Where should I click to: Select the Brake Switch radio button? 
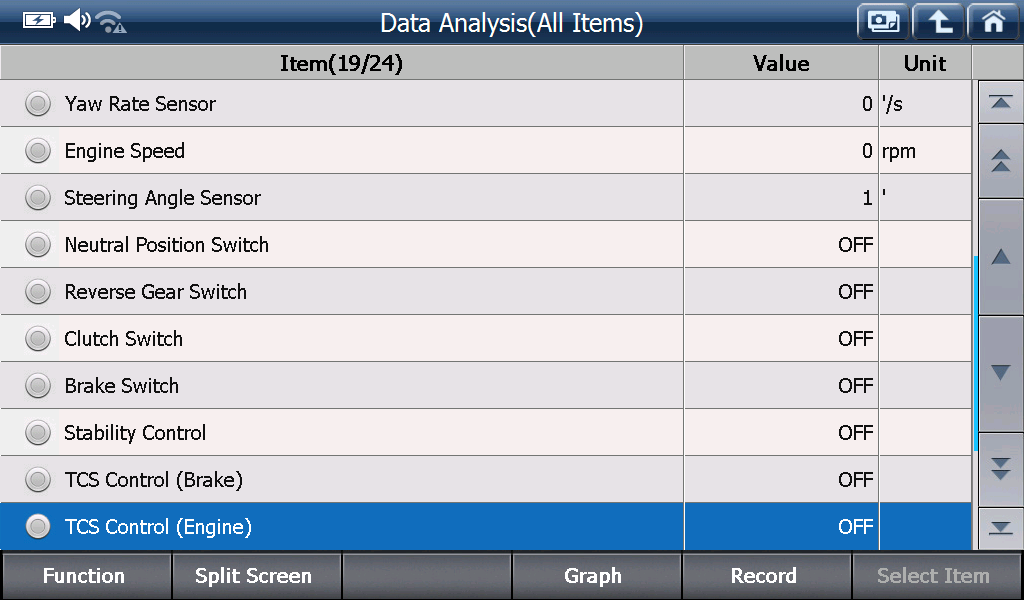click(x=38, y=385)
